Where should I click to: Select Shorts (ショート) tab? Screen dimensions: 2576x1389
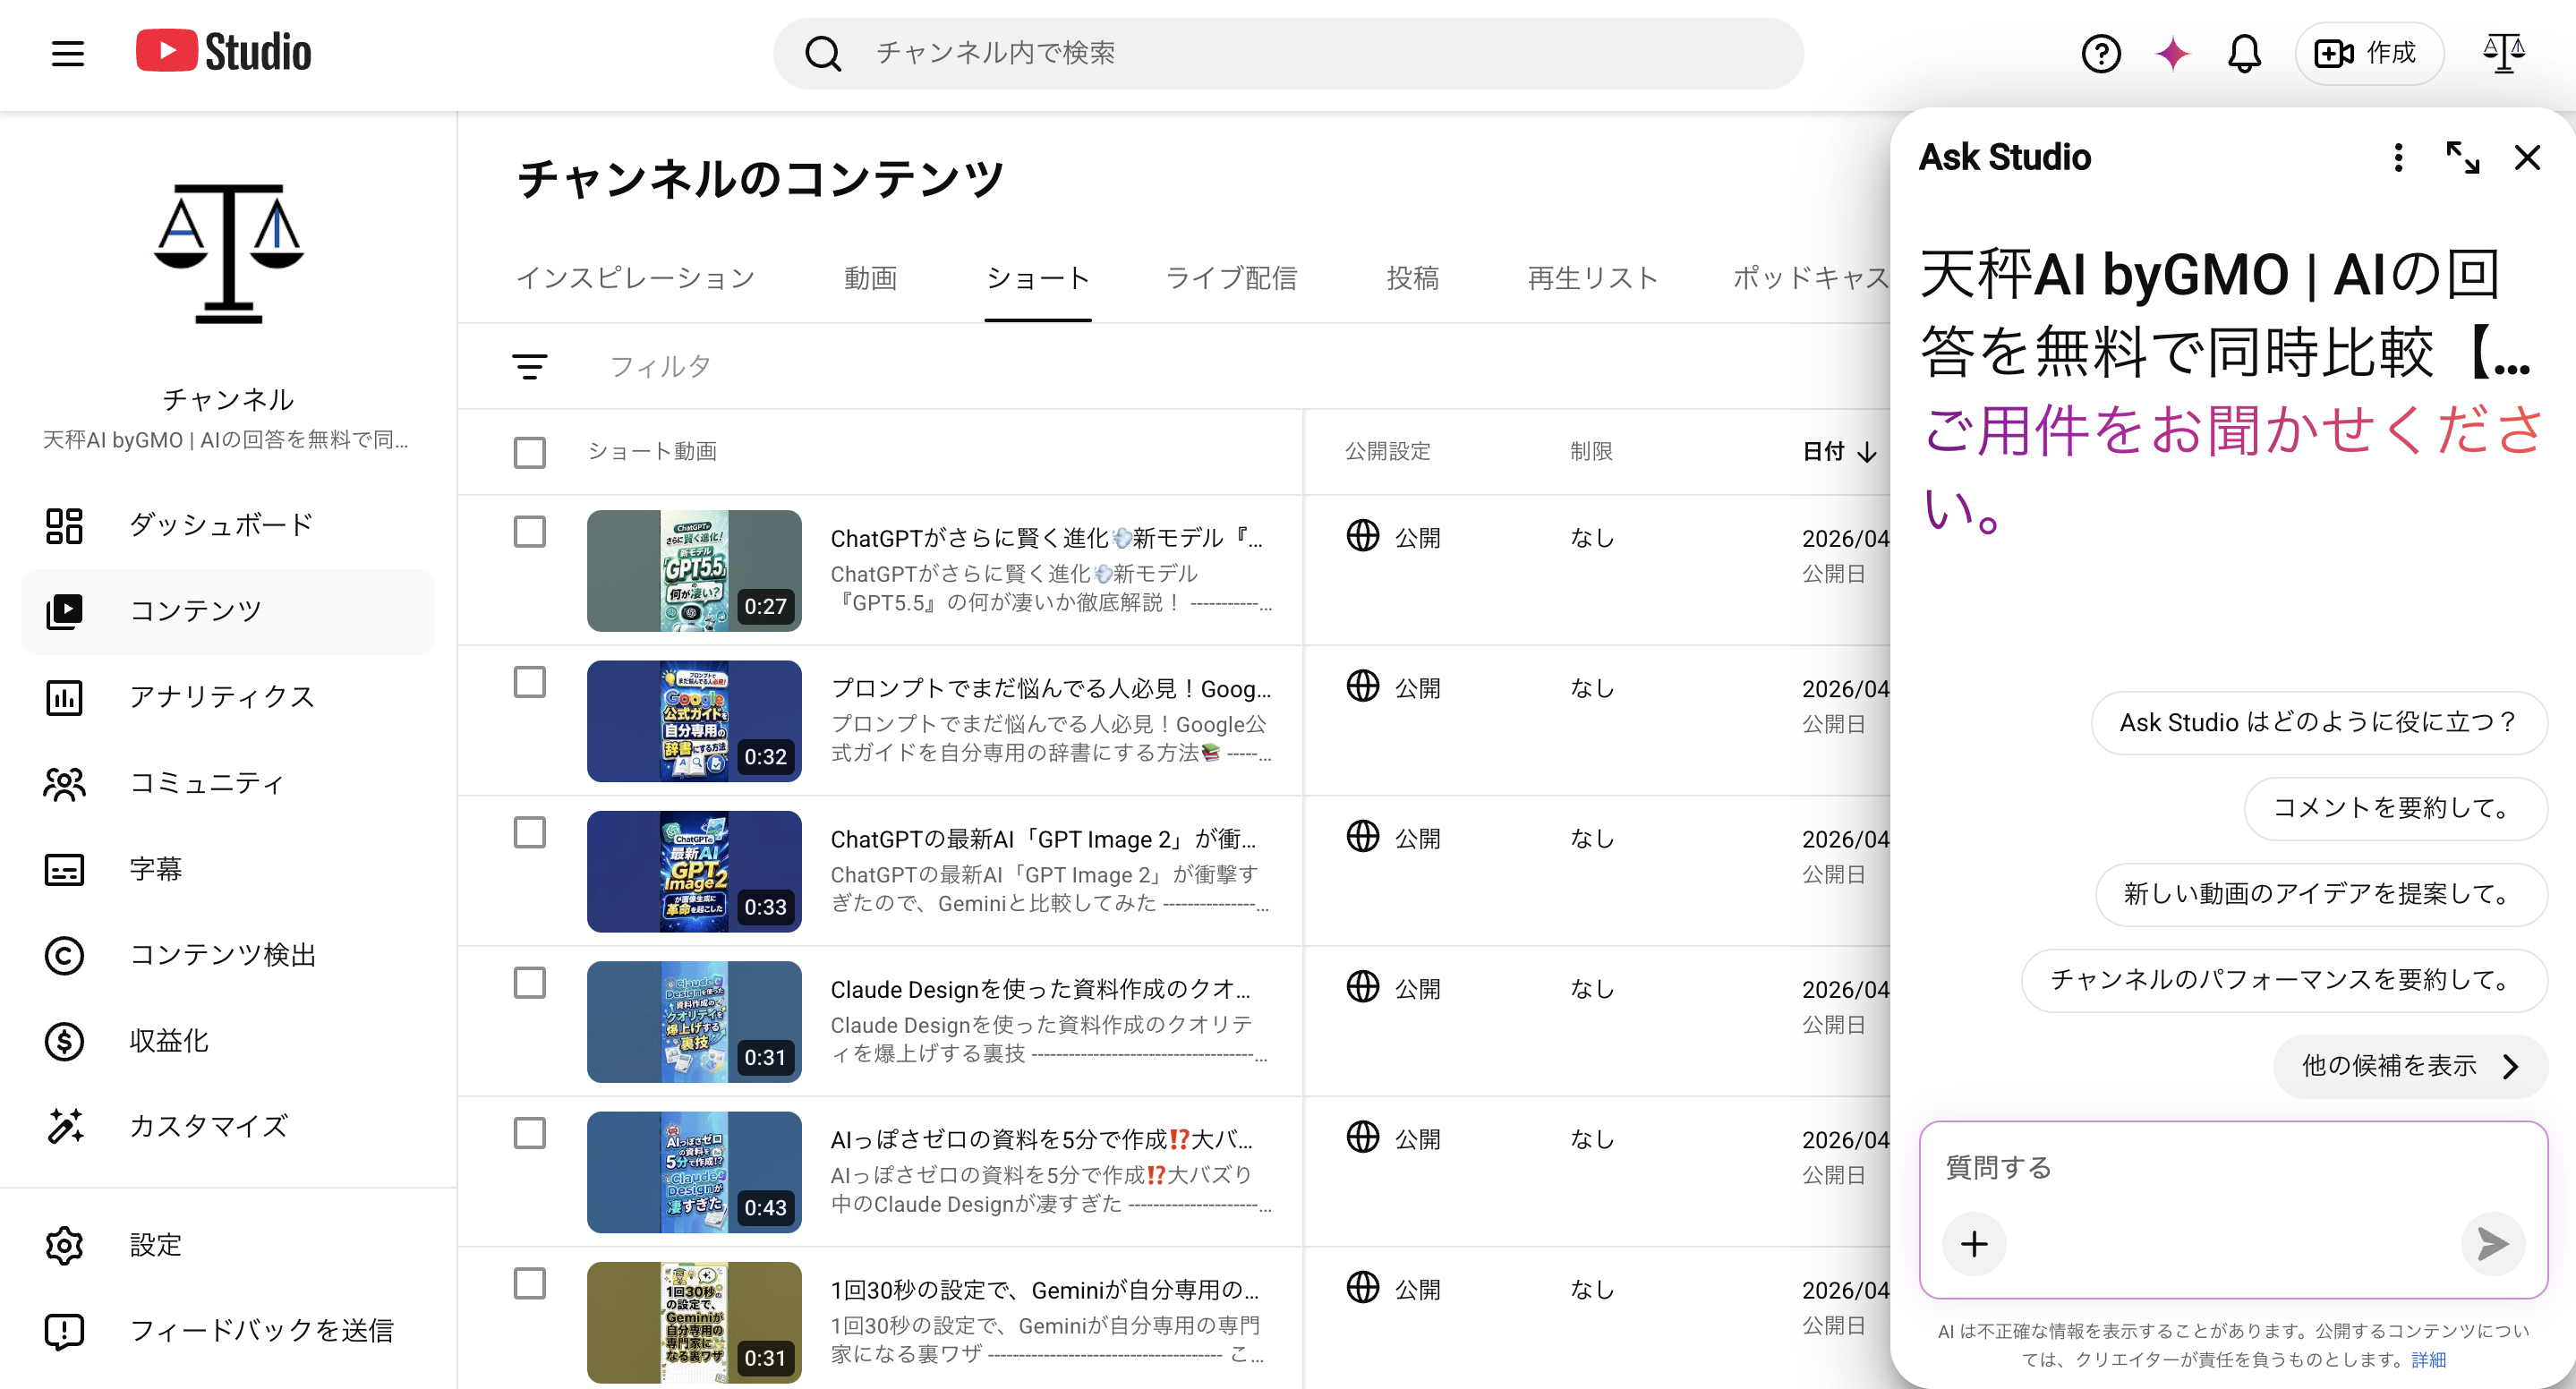click(1037, 278)
